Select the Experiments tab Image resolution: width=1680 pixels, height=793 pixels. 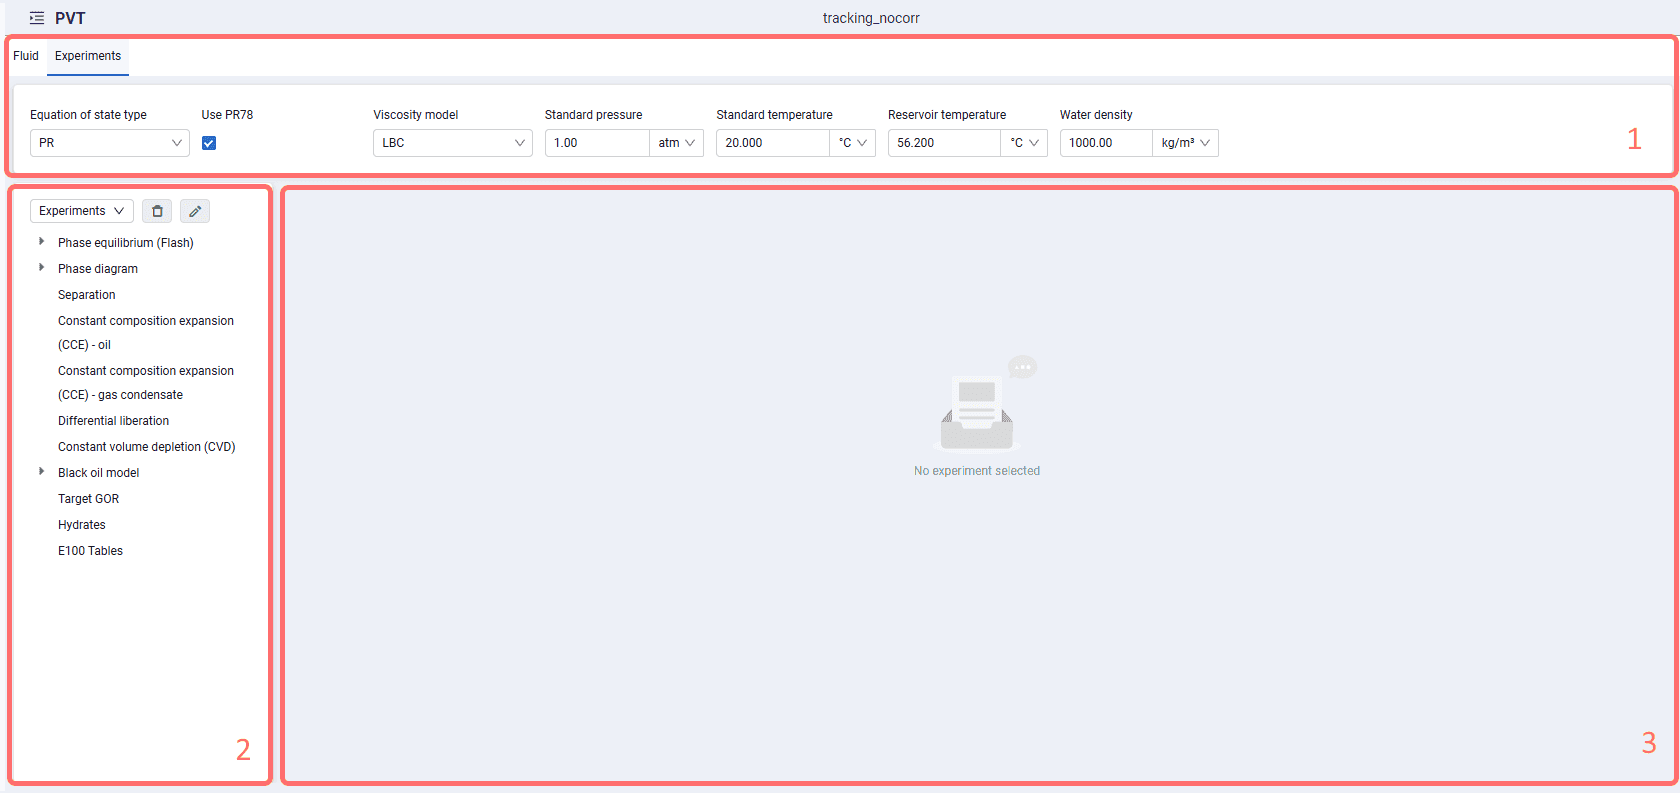(88, 56)
